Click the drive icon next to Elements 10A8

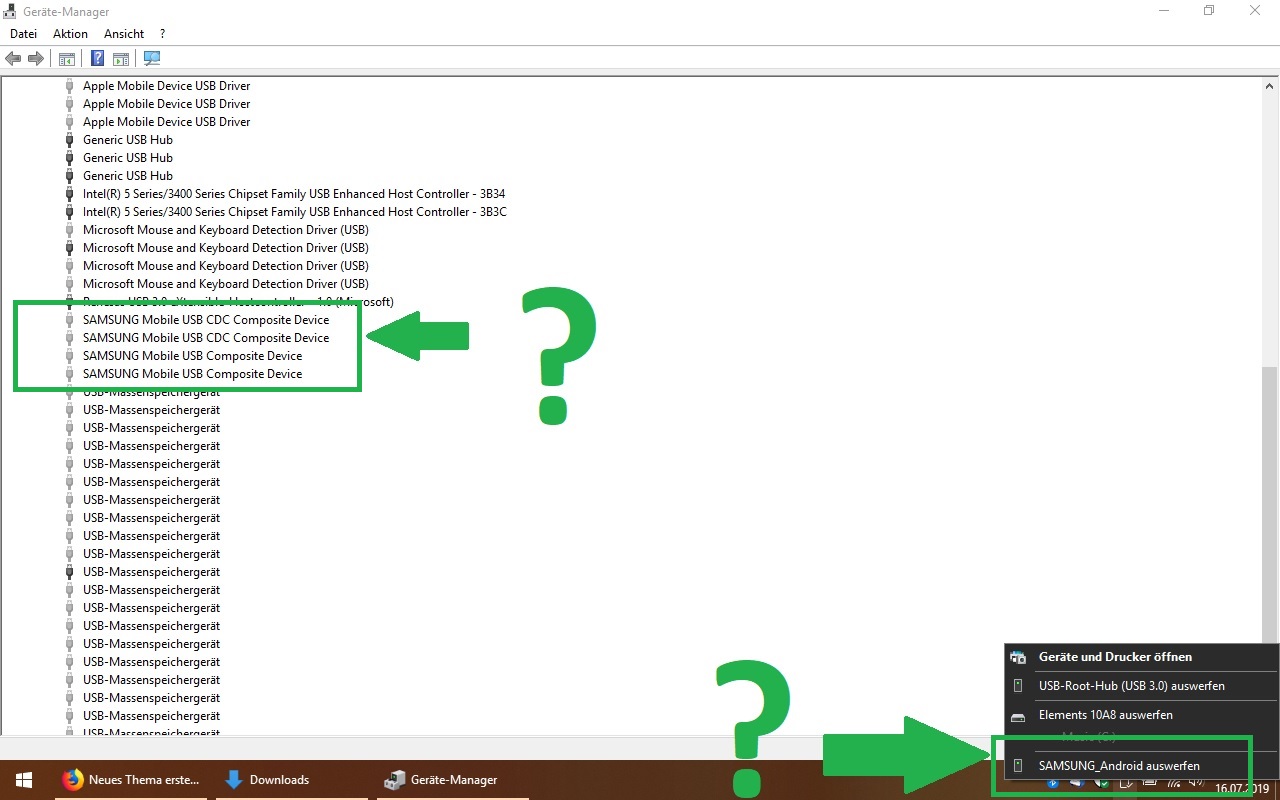[1018, 716]
